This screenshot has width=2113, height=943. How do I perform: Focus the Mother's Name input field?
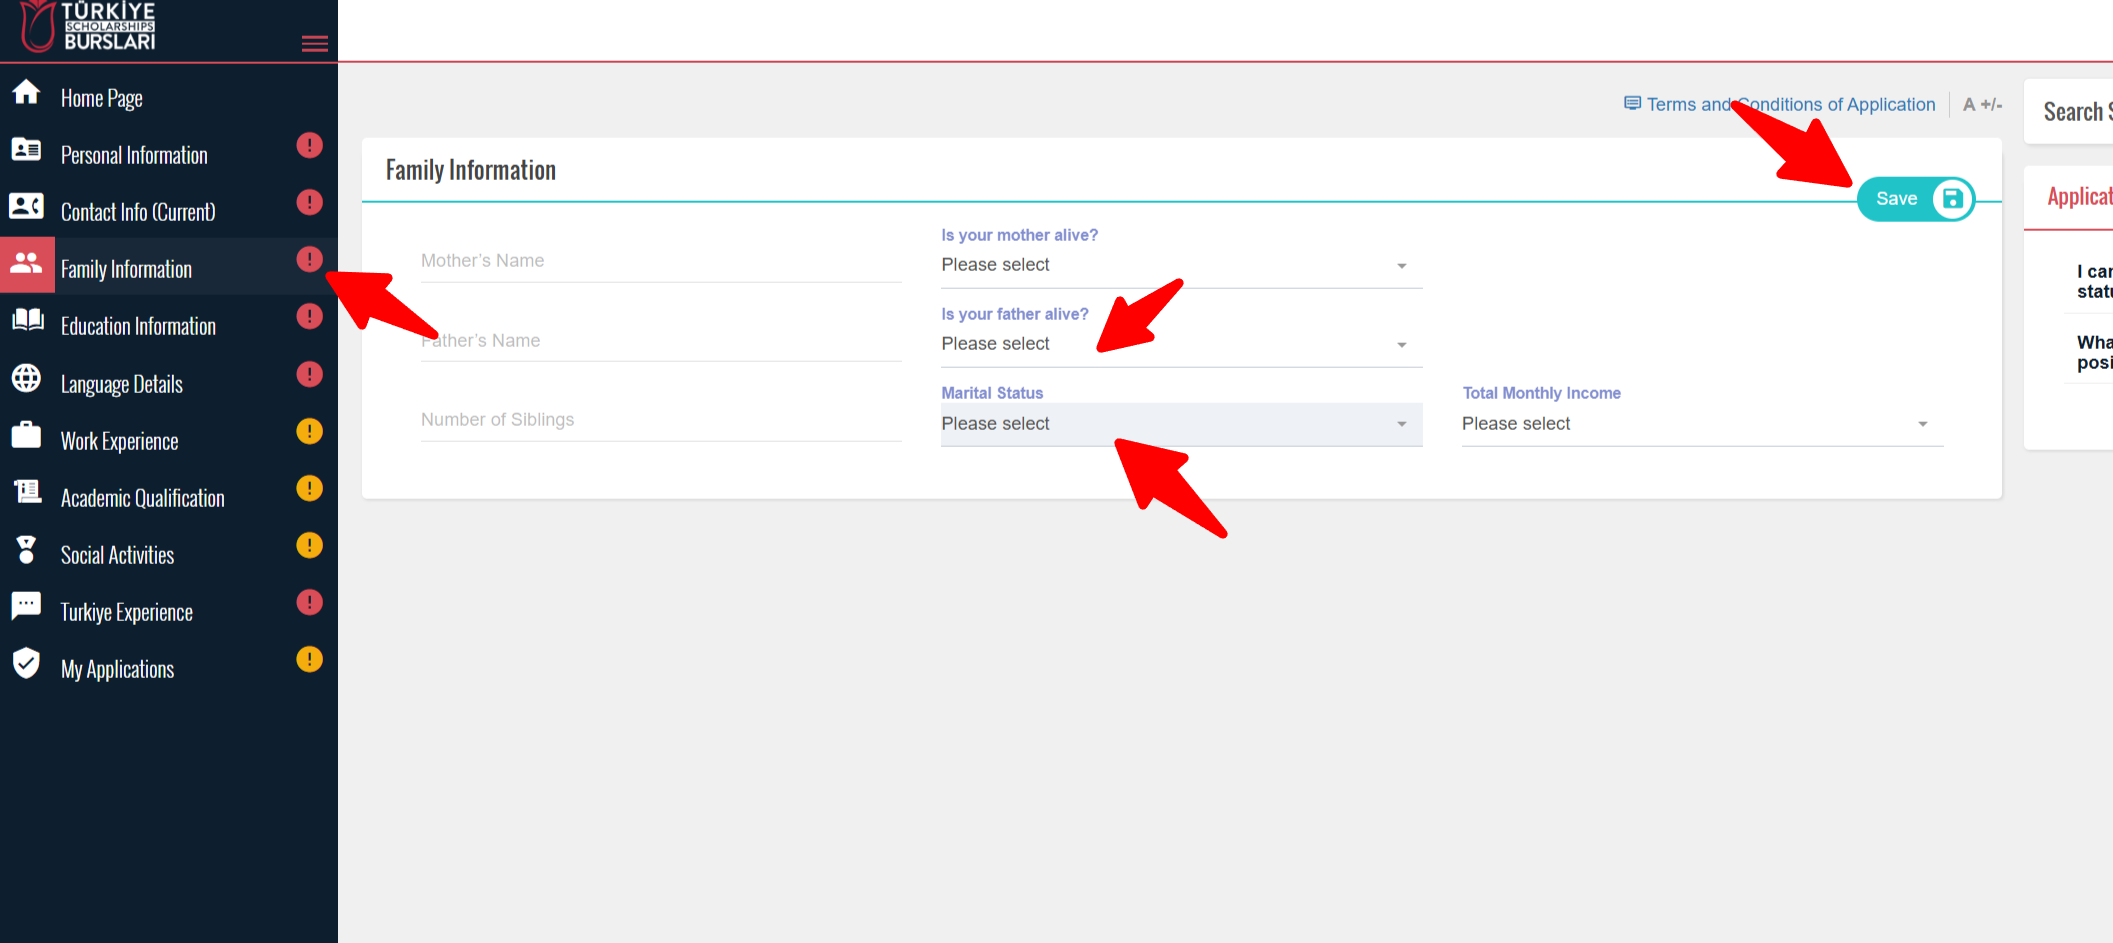point(660,261)
